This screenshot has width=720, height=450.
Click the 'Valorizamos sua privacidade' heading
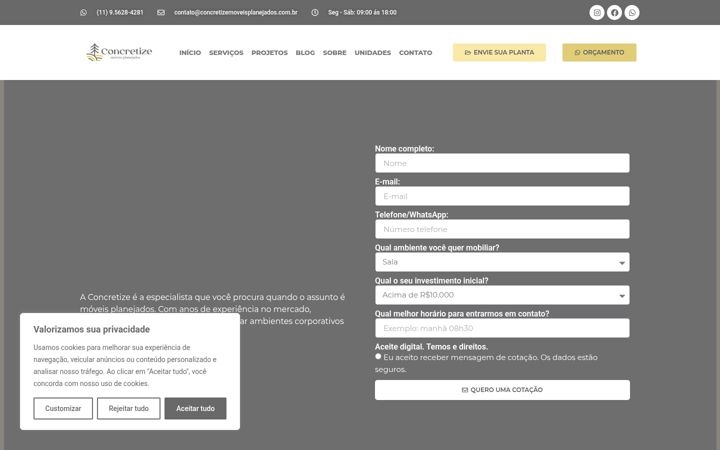tap(91, 329)
